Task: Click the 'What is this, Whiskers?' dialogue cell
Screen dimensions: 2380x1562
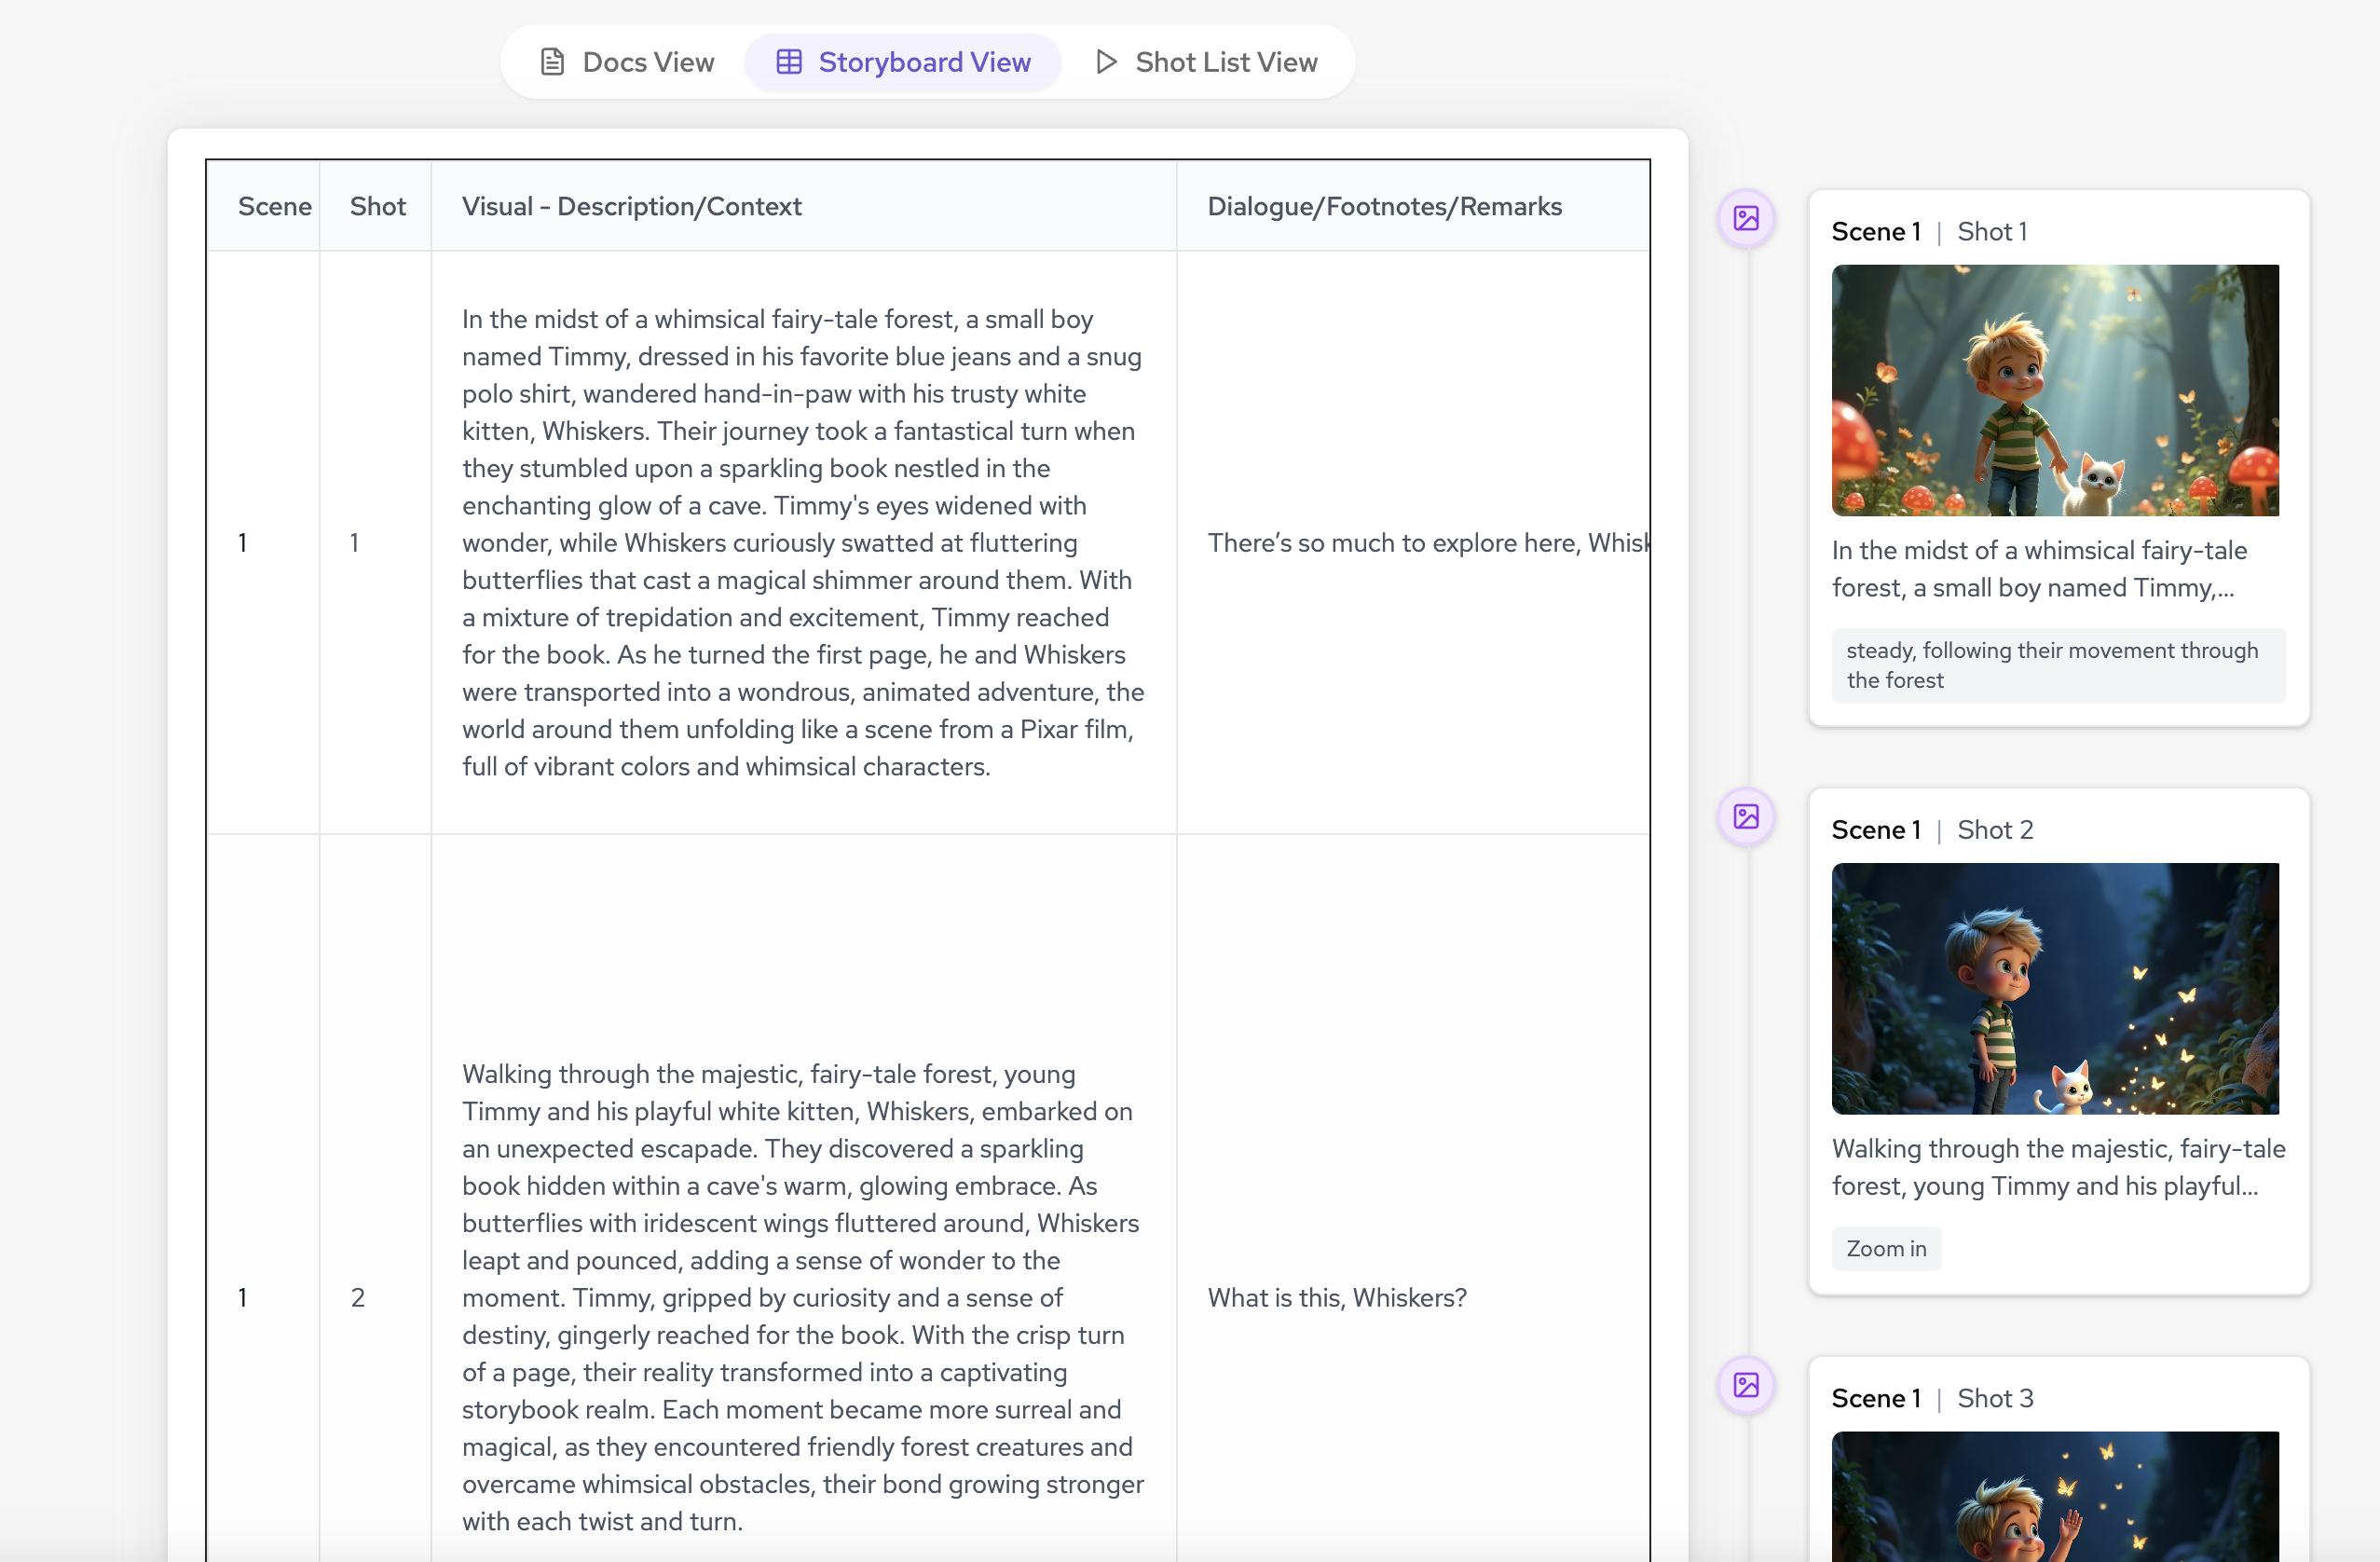Action: (x=1336, y=1297)
